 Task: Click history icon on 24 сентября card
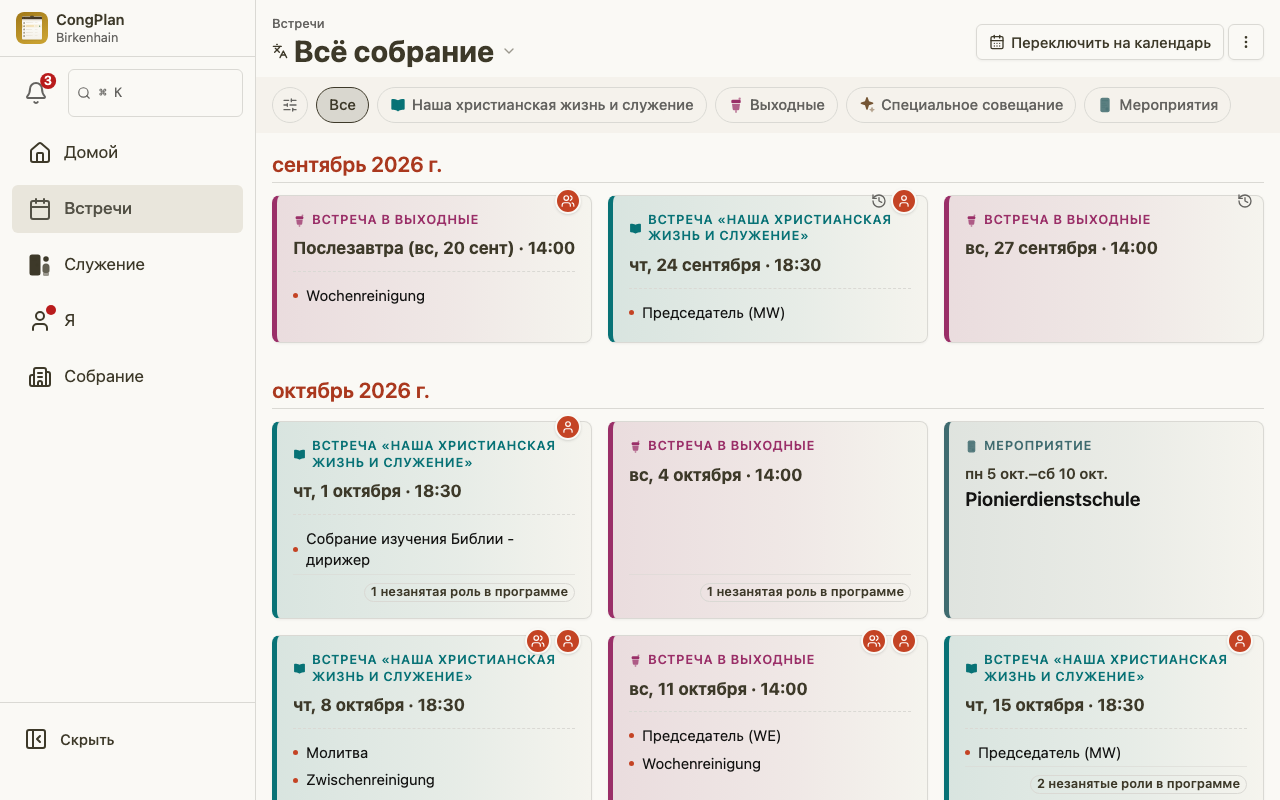879,201
